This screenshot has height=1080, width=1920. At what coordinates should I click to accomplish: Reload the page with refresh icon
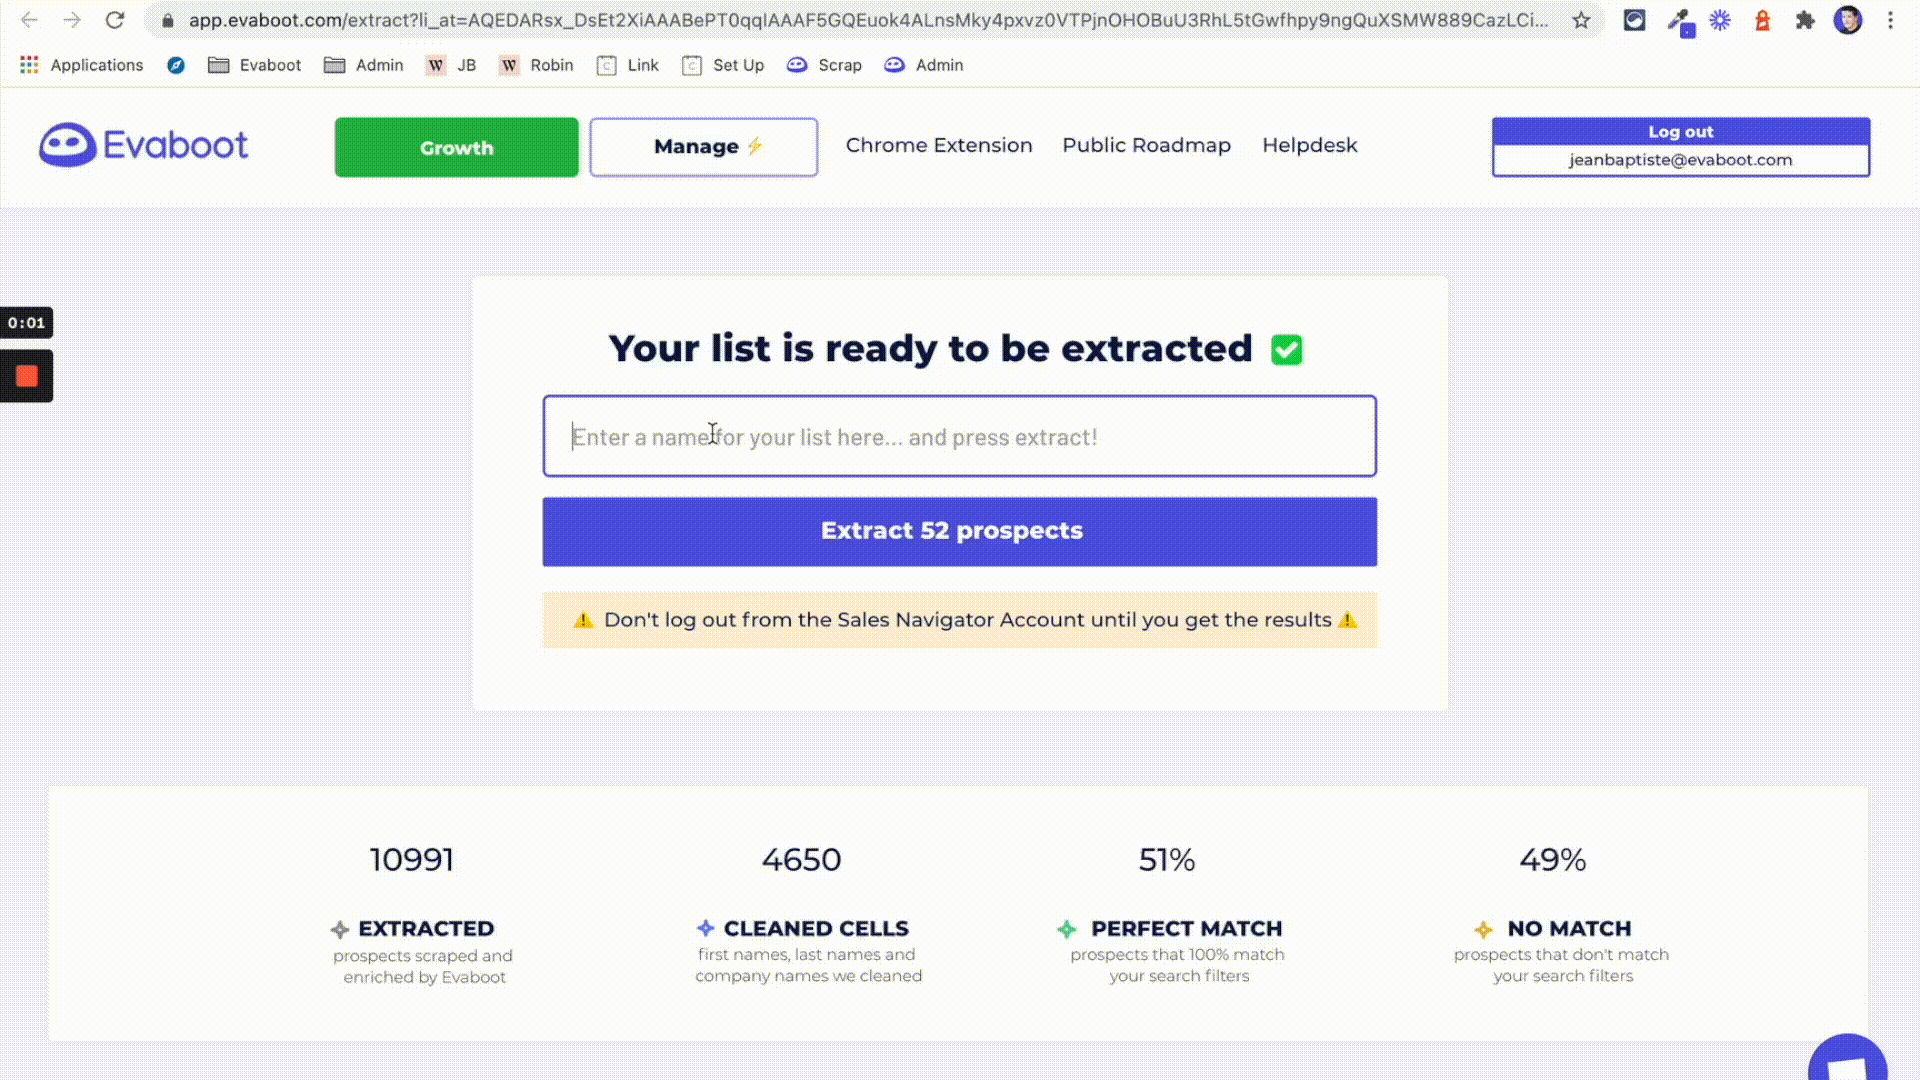point(115,20)
